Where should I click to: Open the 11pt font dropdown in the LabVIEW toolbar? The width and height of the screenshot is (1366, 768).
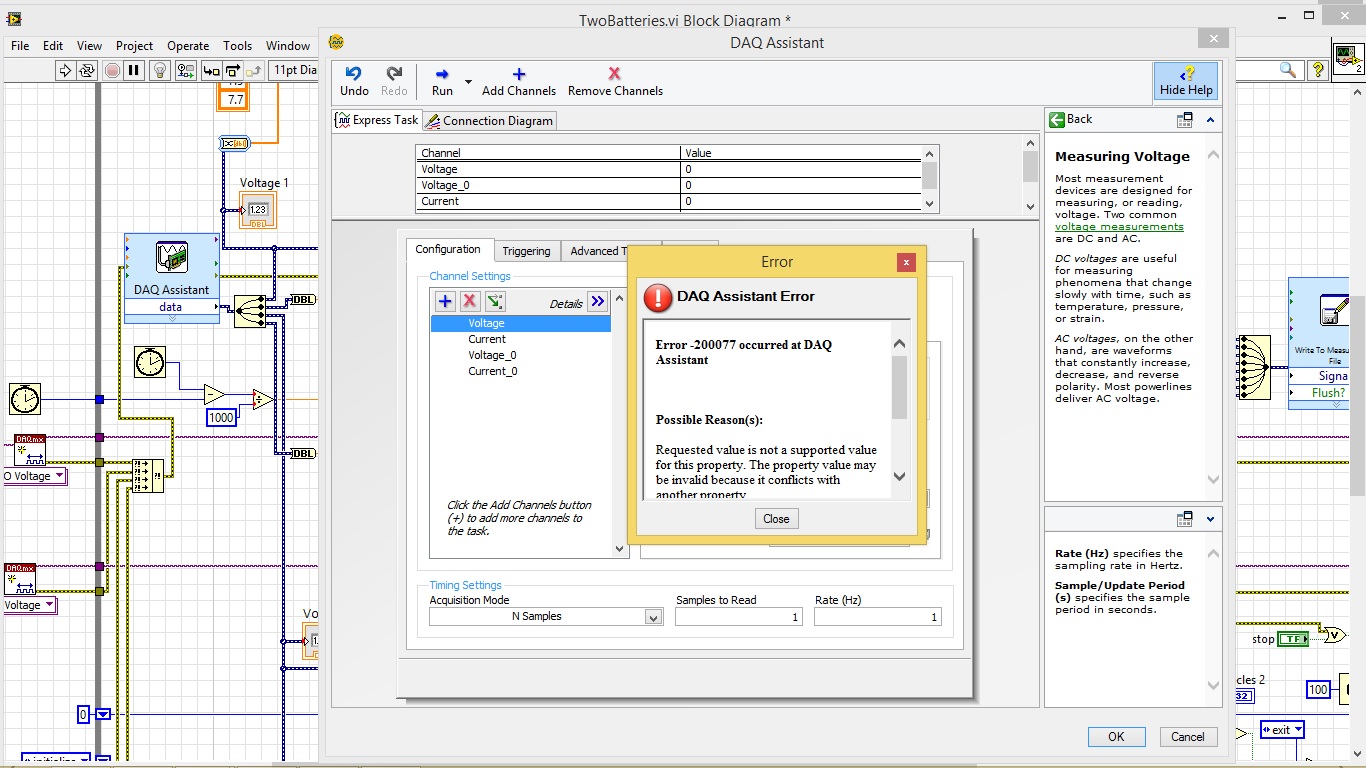(x=294, y=70)
